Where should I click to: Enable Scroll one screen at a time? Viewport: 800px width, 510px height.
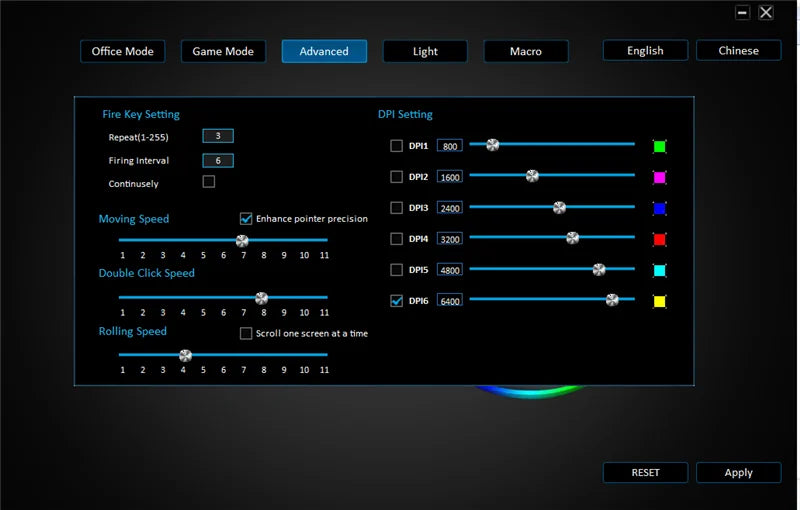246,334
